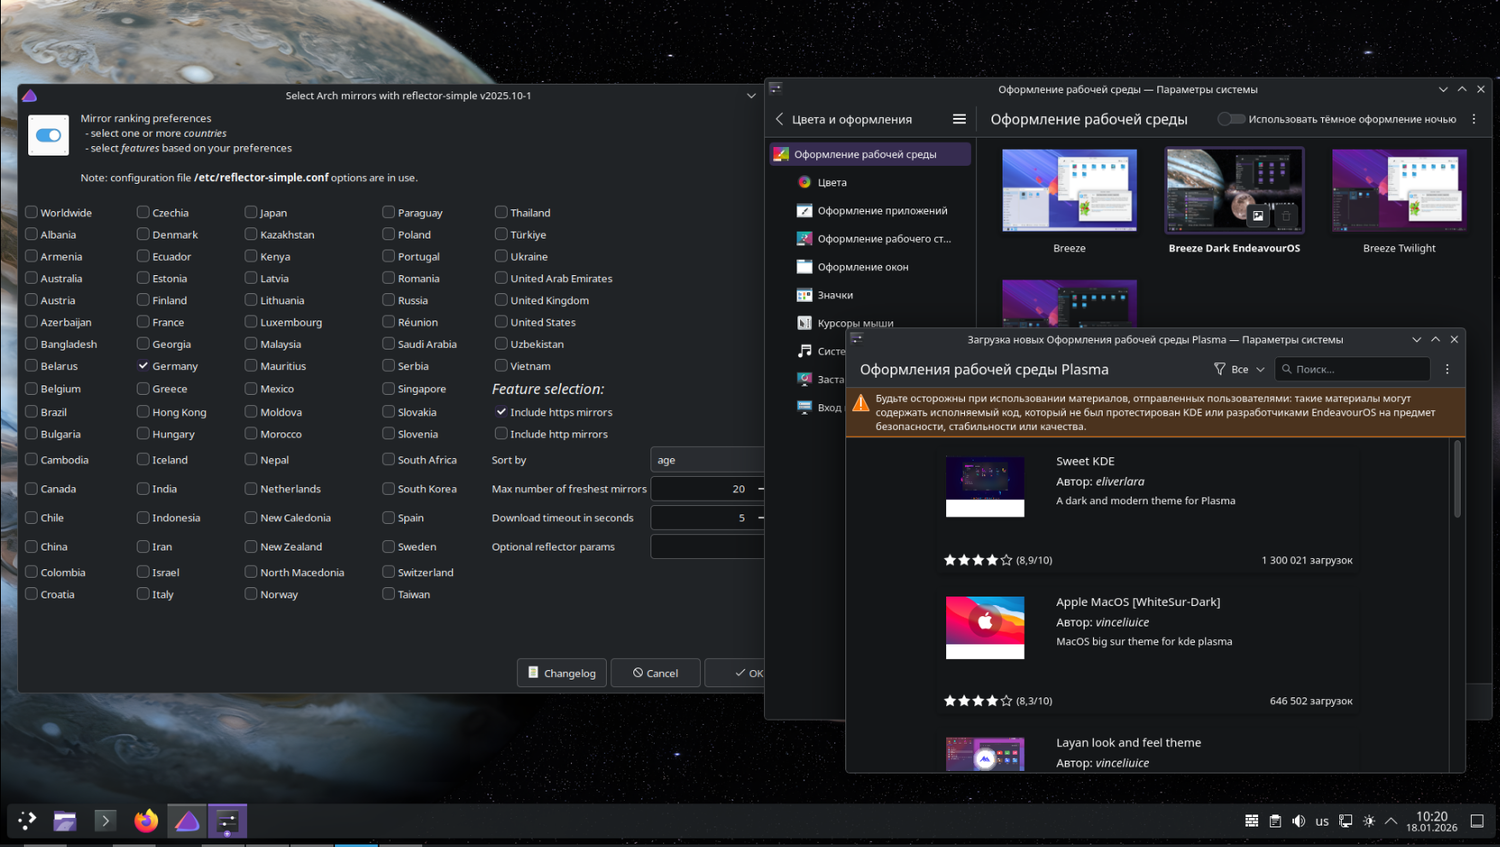Select the Breeze Twilight theme thumbnail
This screenshot has width=1500, height=847.
[1399, 190]
